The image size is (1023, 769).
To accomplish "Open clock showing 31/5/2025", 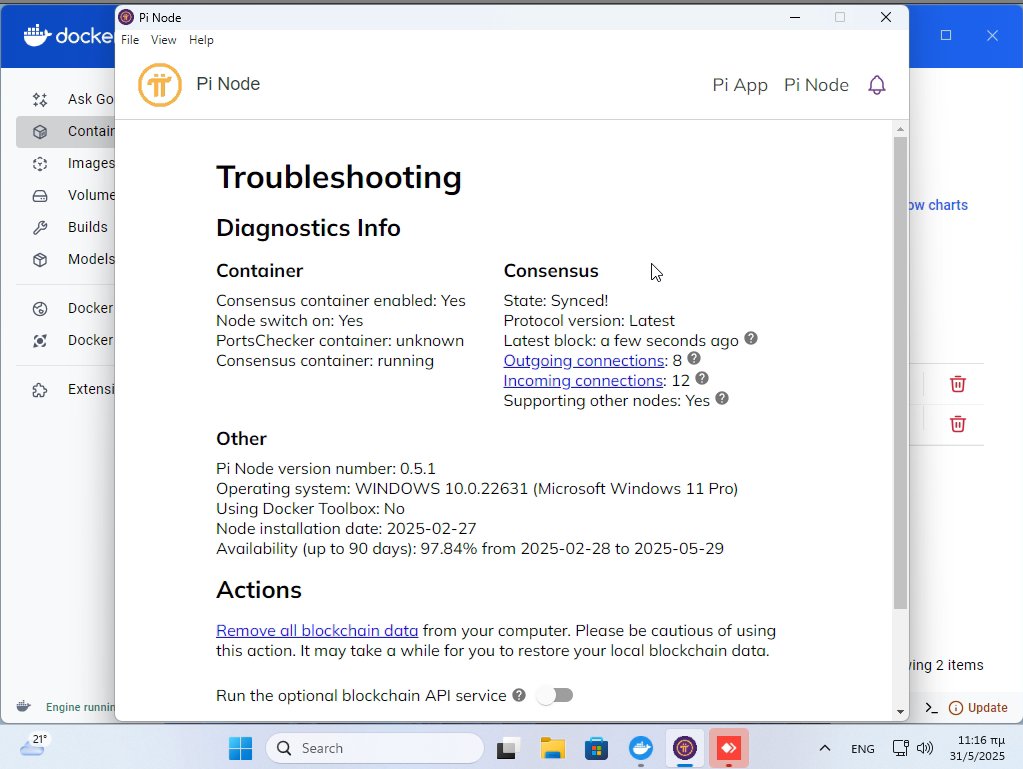I will pyautogui.click(x=977, y=748).
